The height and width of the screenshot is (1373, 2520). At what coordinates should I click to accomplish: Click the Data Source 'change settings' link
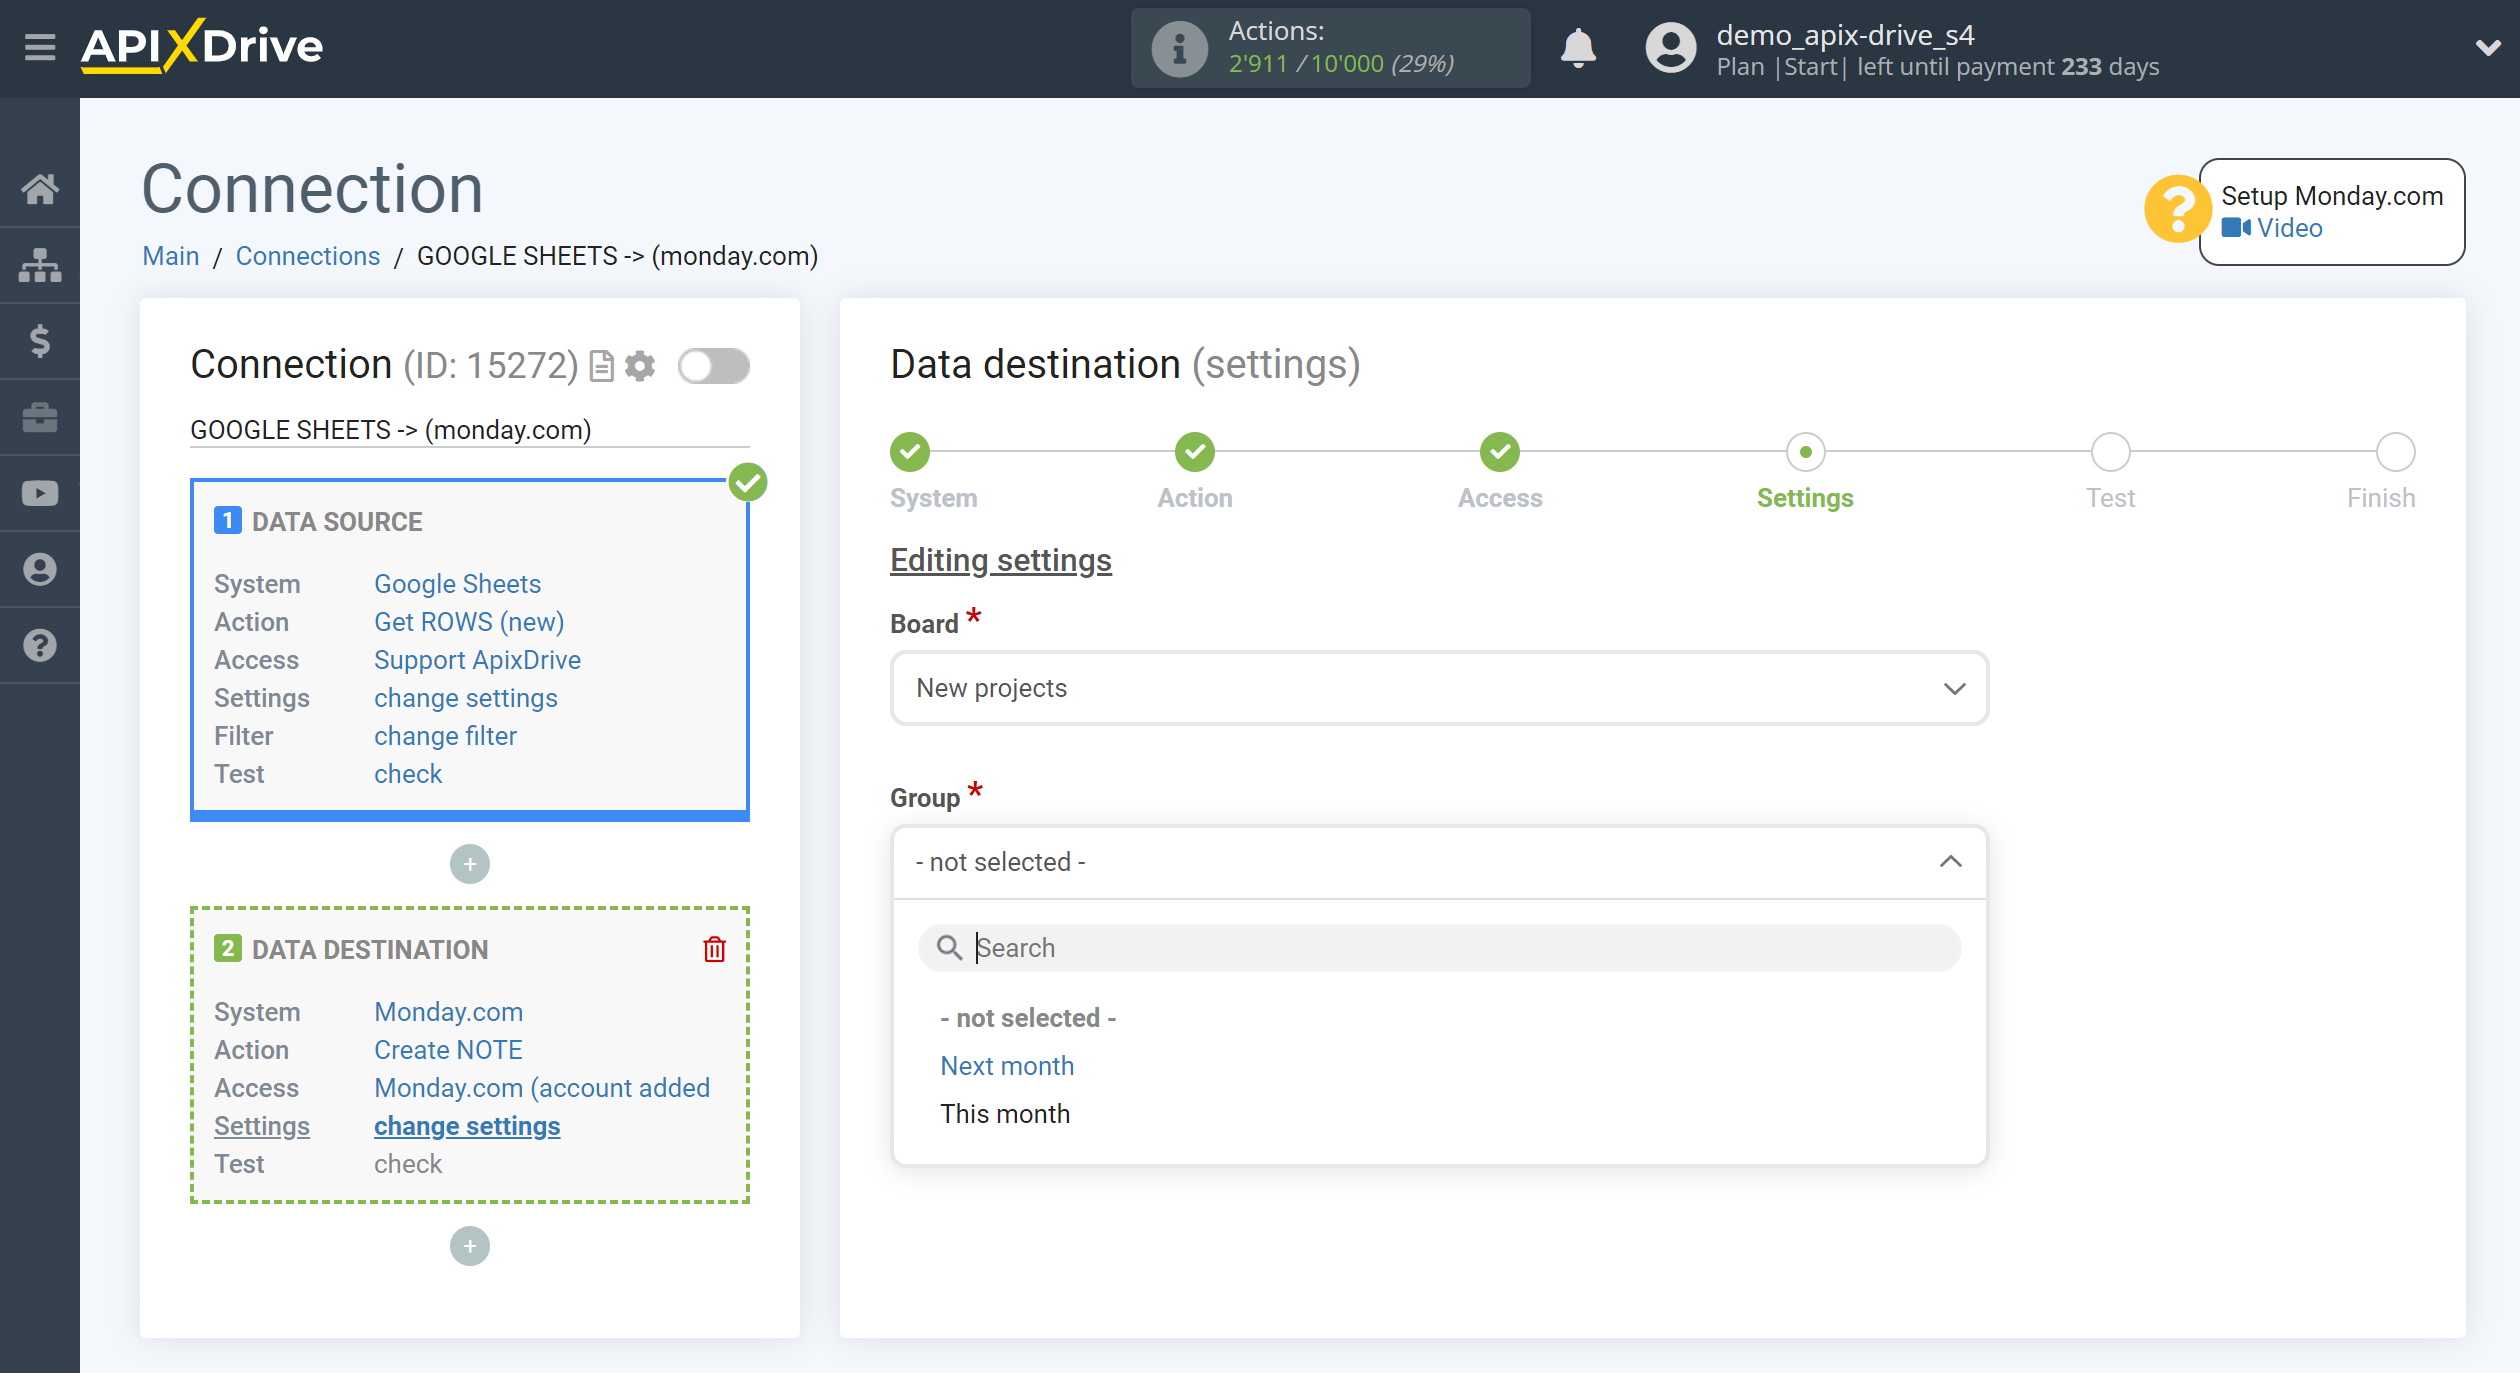(x=466, y=698)
